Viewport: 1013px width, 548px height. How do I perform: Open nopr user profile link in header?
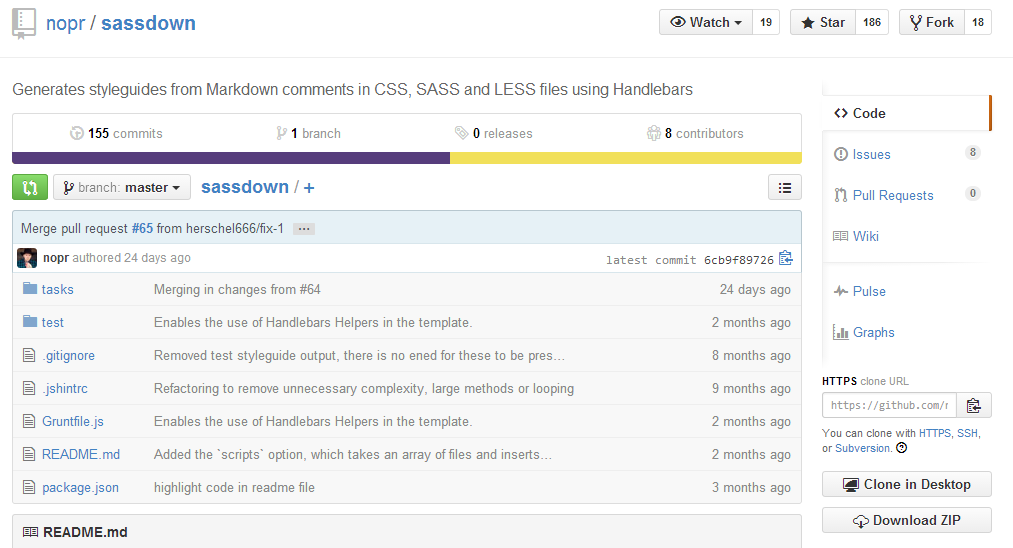[x=65, y=23]
